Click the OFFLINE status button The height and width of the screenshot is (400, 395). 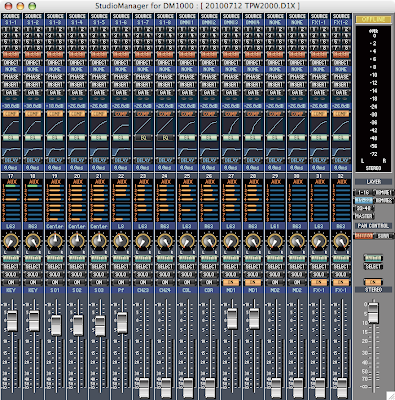point(373,19)
